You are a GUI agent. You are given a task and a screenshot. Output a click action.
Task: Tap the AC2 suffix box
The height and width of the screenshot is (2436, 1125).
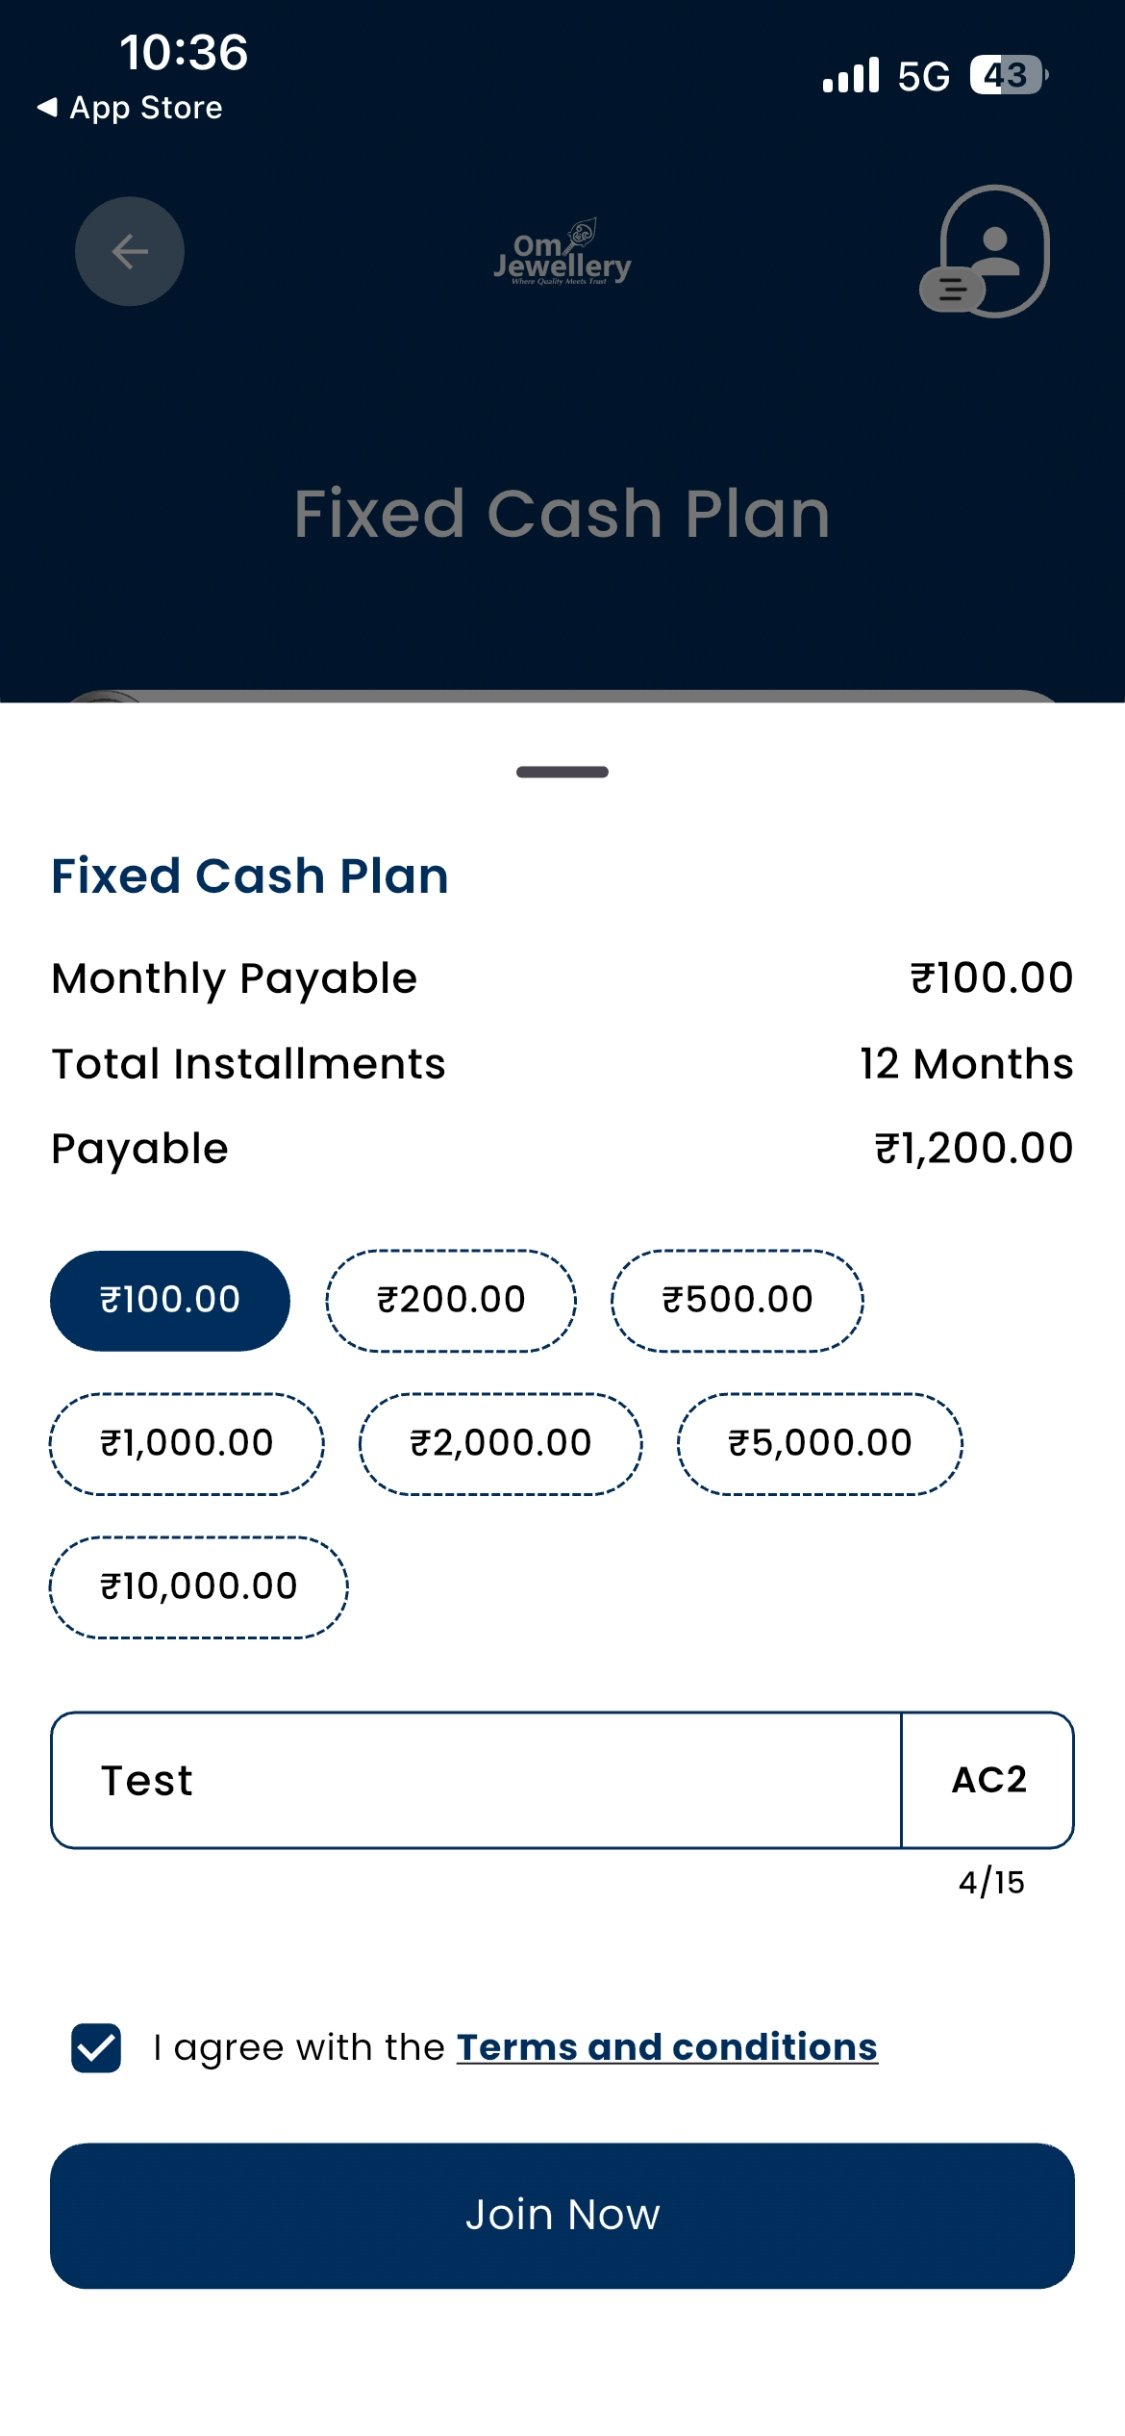pos(988,1780)
